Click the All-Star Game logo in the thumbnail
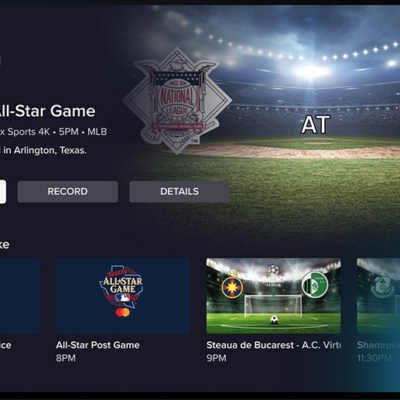 (122, 286)
